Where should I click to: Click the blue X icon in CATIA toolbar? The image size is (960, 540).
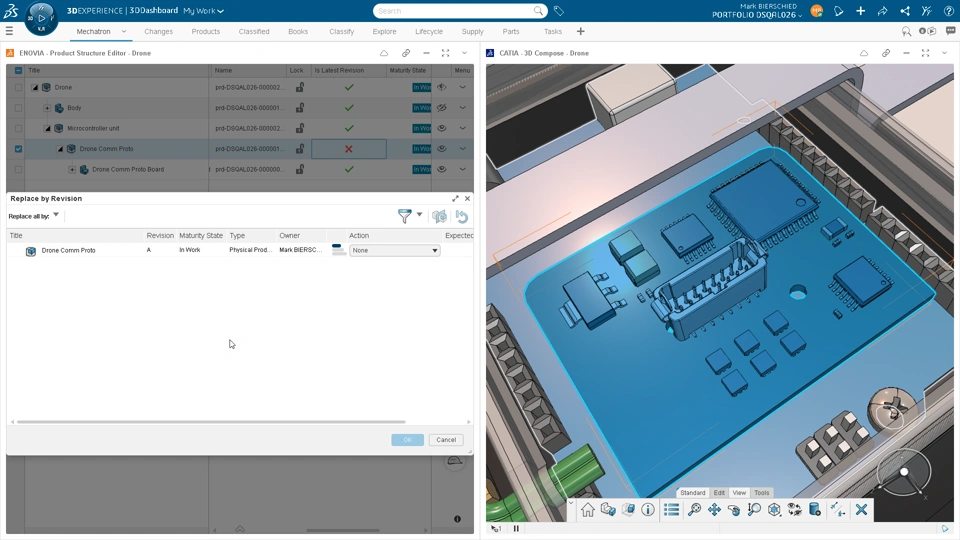click(861, 509)
